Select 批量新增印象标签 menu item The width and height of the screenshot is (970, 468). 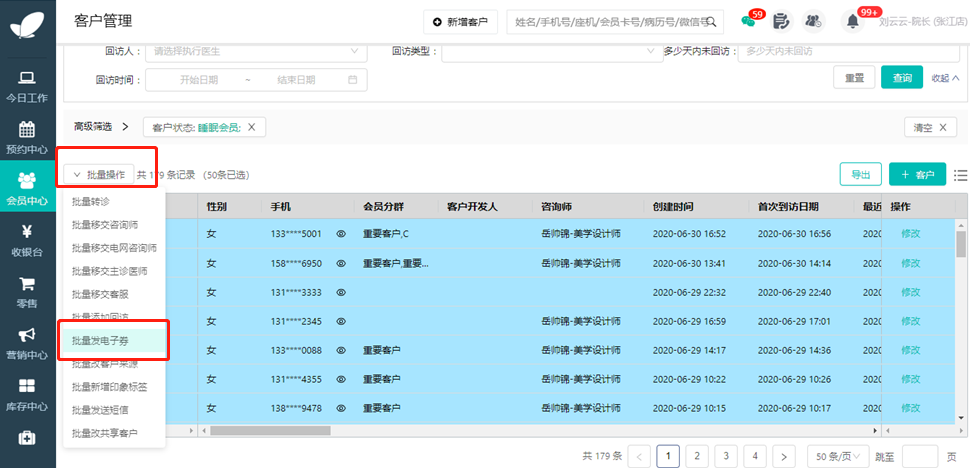point(114,387)
